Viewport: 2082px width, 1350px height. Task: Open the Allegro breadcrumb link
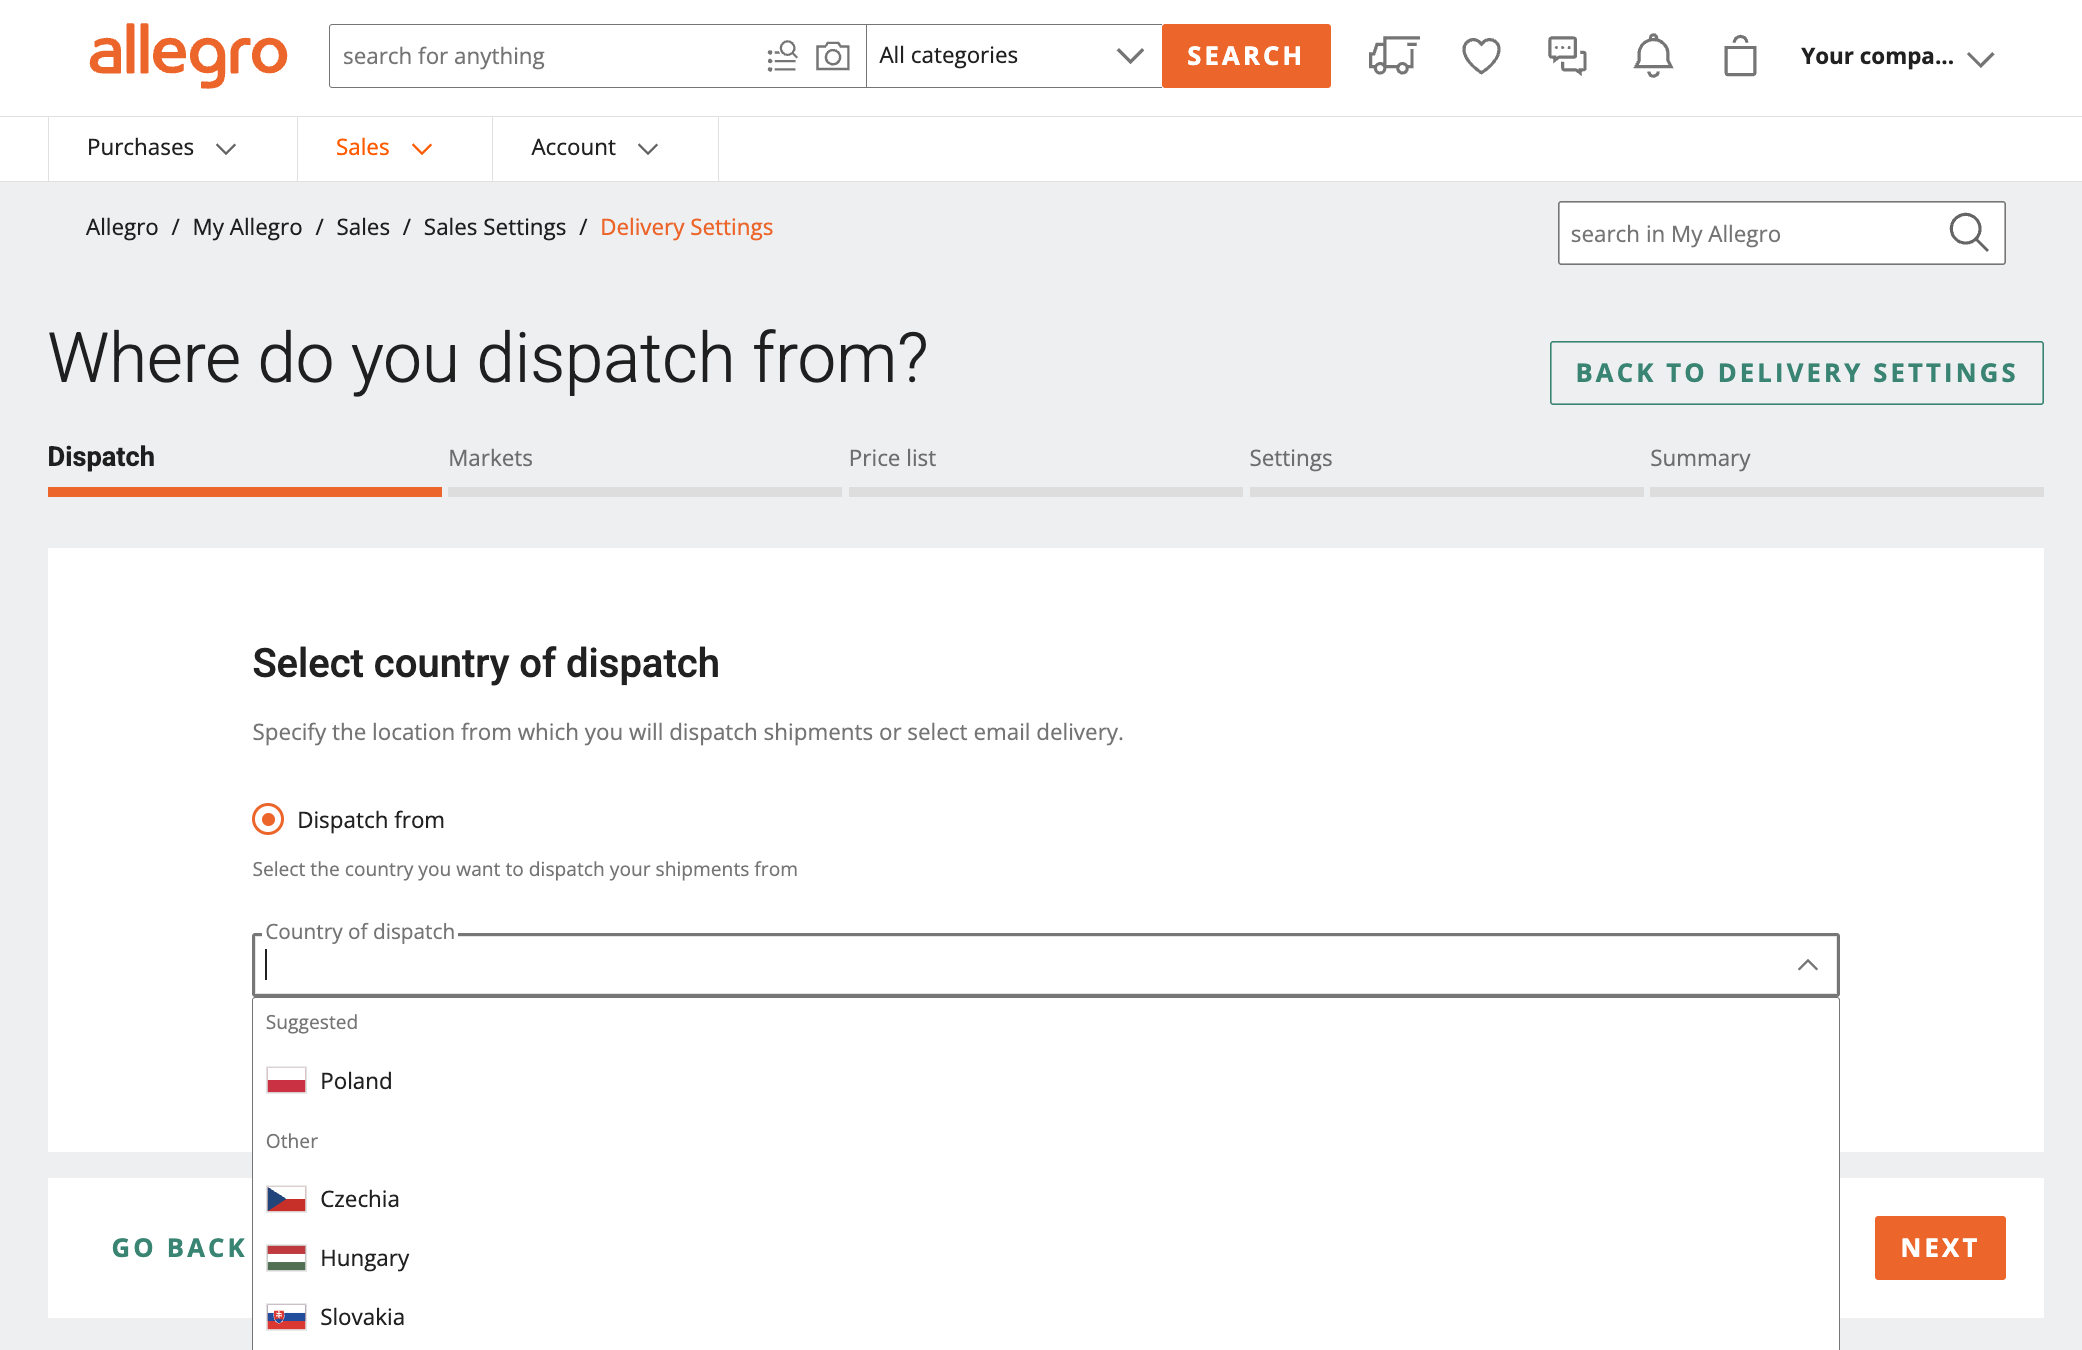pyautogui.click(x=122, y=227)
